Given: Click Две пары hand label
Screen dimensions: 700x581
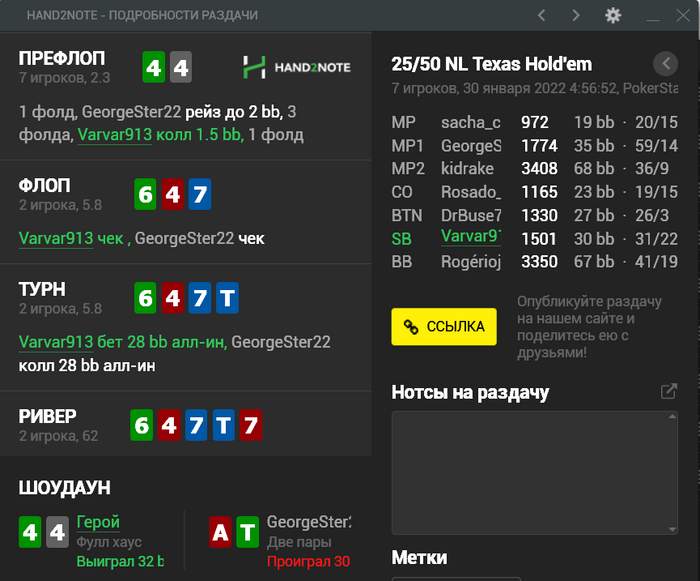Looking at the screenshot, I should pos(299,542).
